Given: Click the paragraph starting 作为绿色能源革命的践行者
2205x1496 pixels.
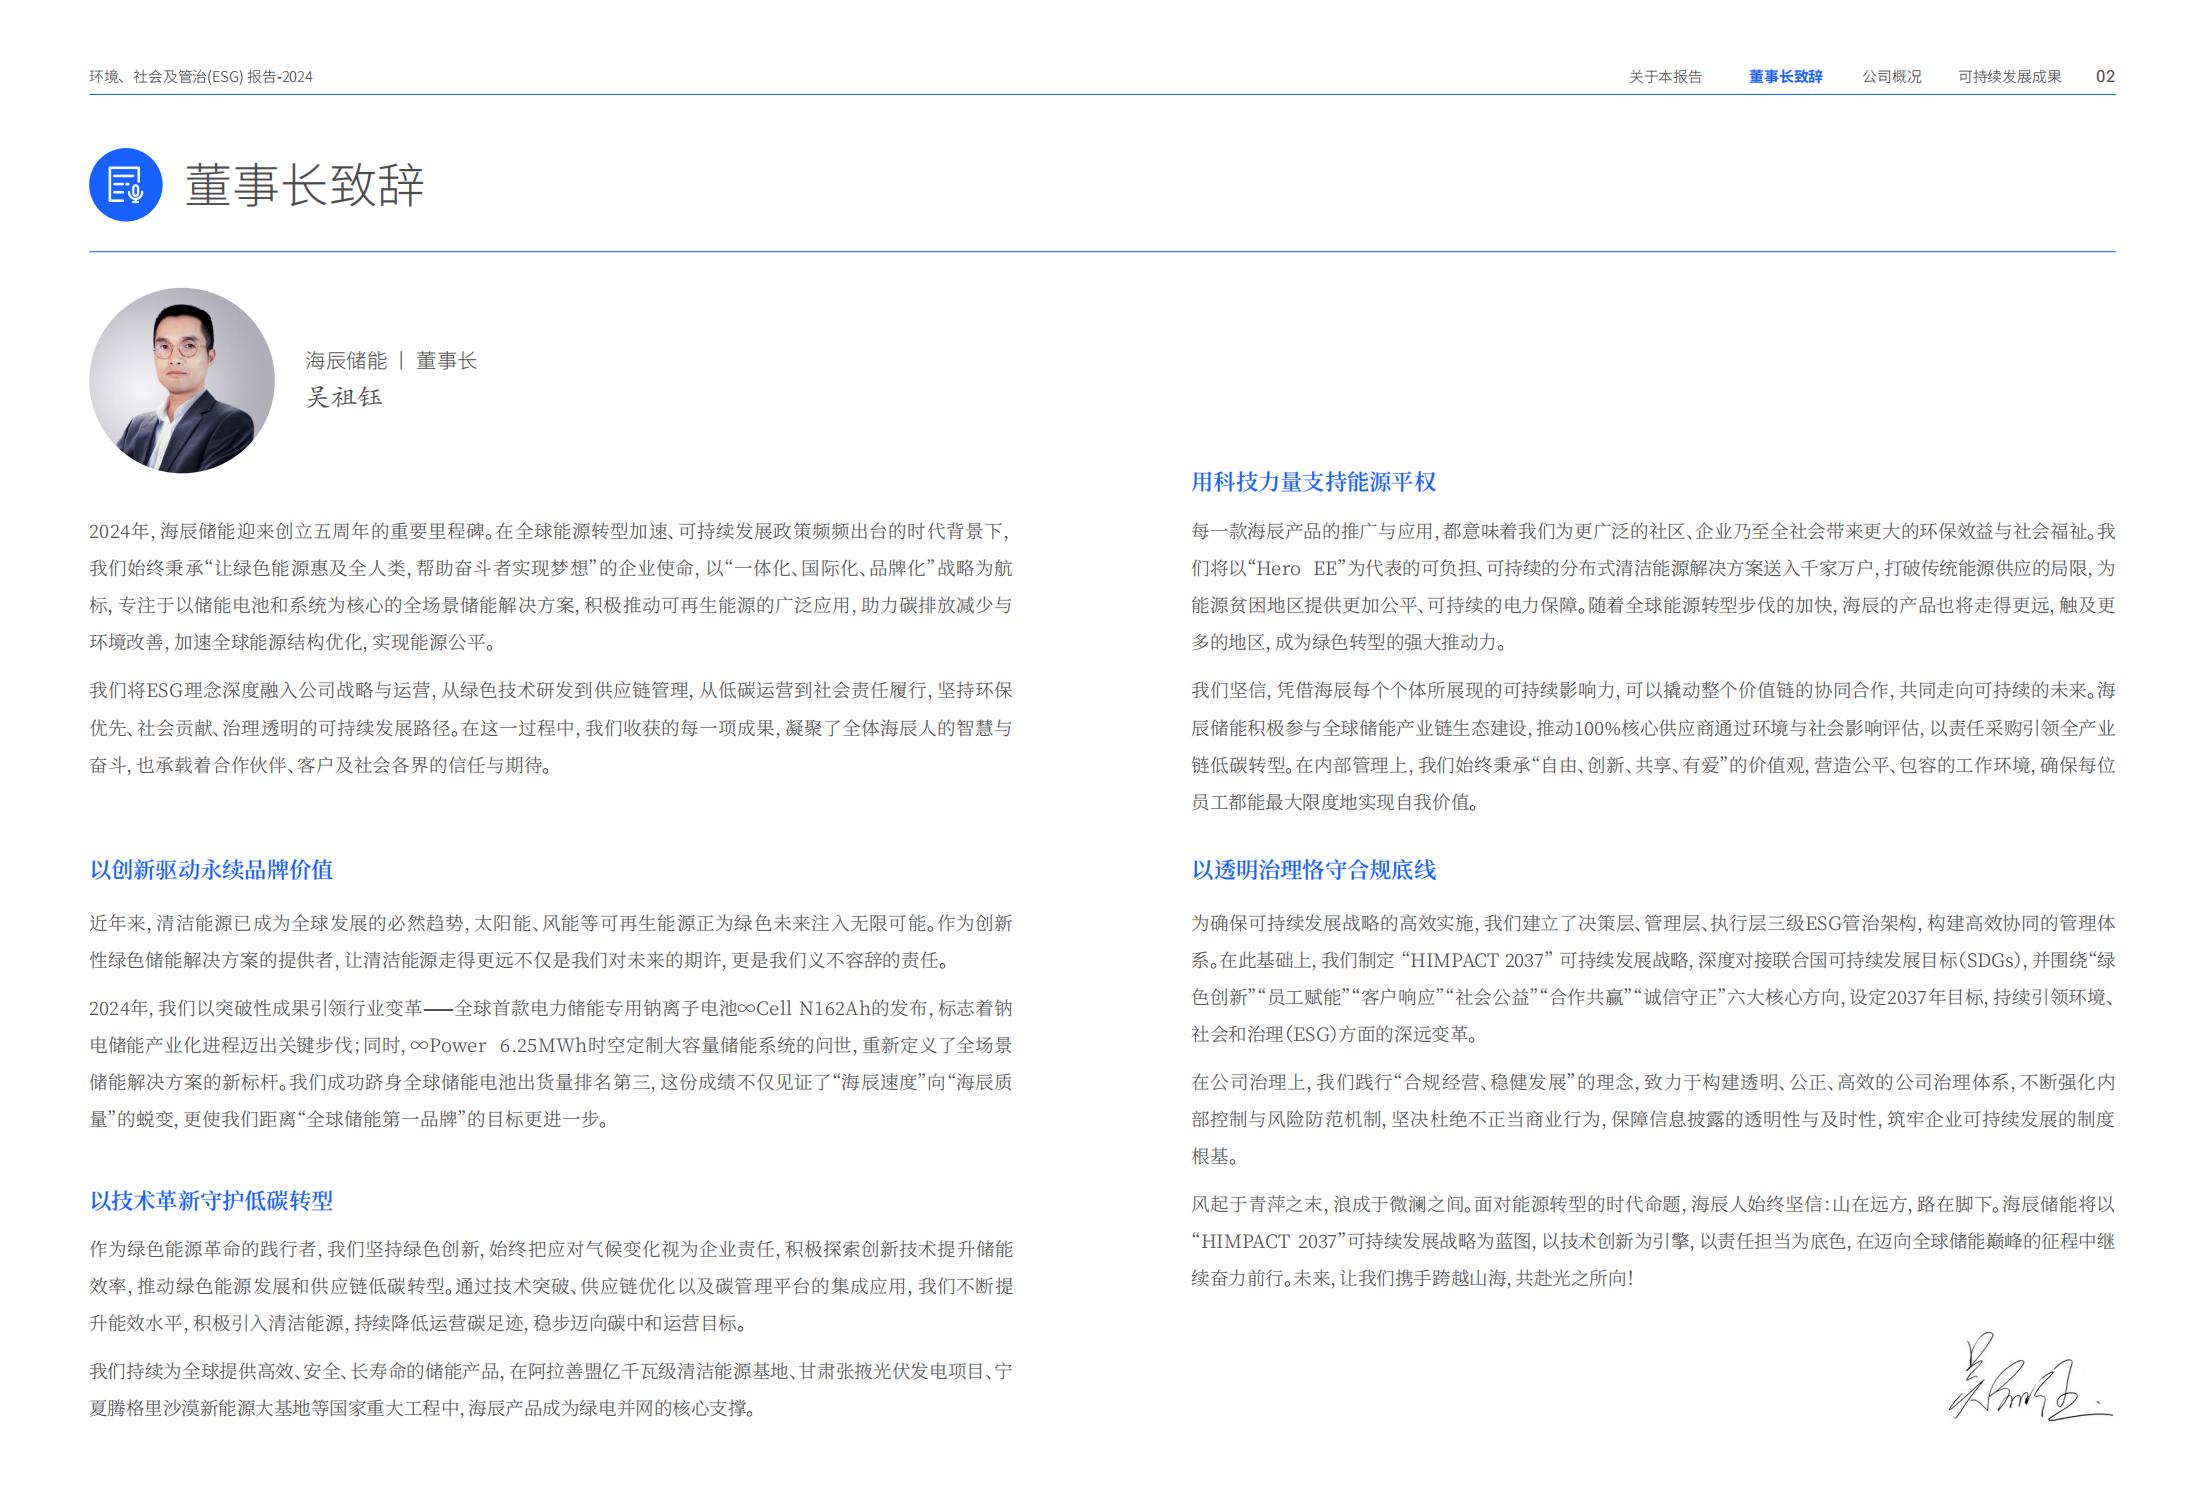Looking at the screenshot, I should pos(551,1286).
